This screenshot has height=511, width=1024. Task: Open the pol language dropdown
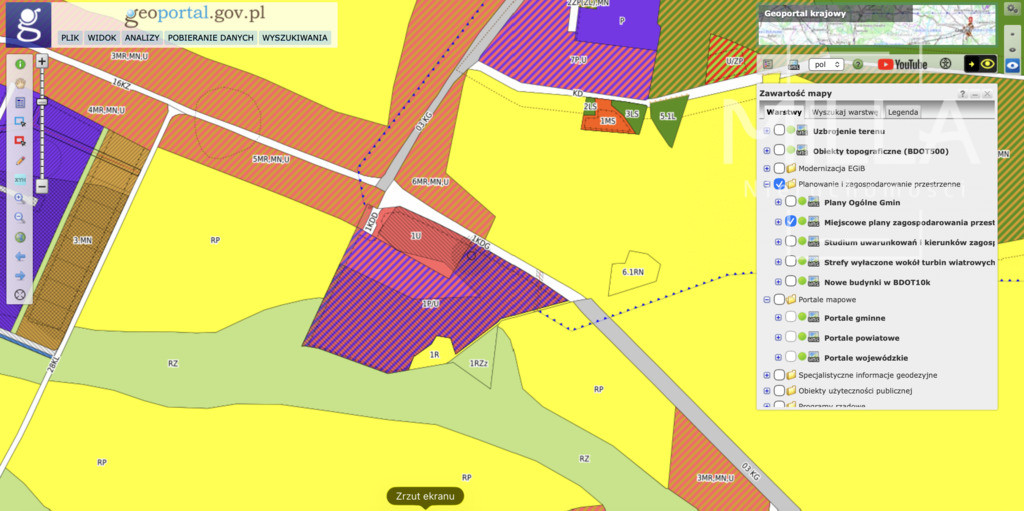[x=826, y=65]
